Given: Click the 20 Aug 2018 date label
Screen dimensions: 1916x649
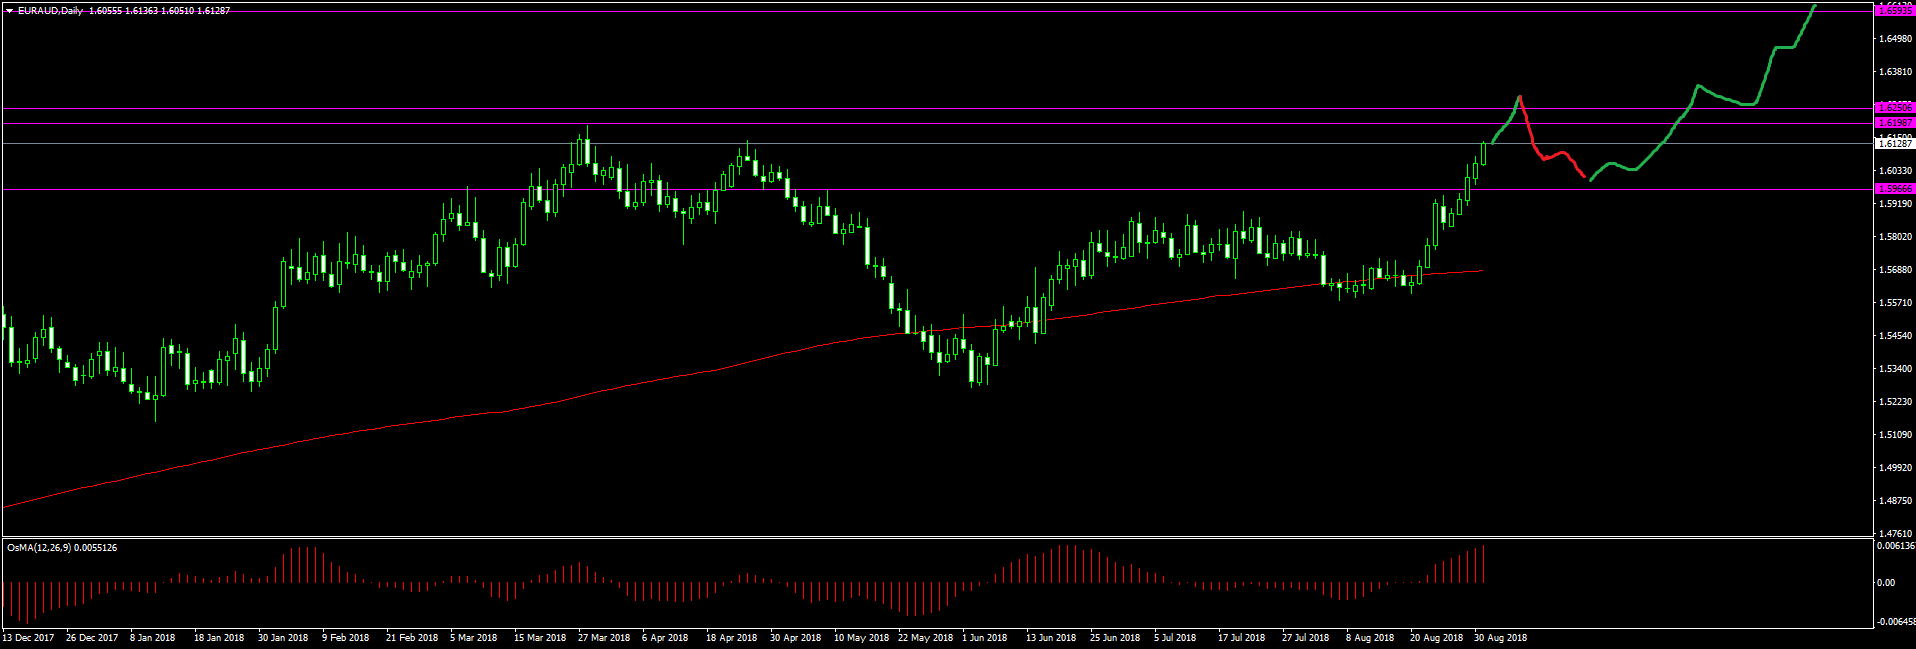Looking at the screenshot, I should pos(1436,638).
